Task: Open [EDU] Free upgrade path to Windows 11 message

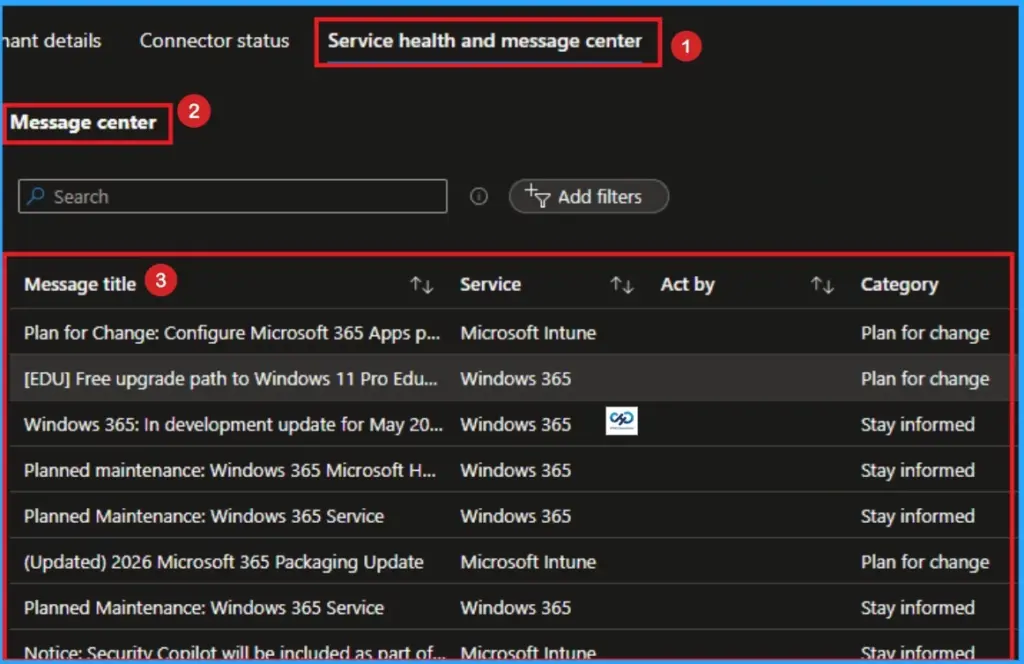Action: point(231,379)
